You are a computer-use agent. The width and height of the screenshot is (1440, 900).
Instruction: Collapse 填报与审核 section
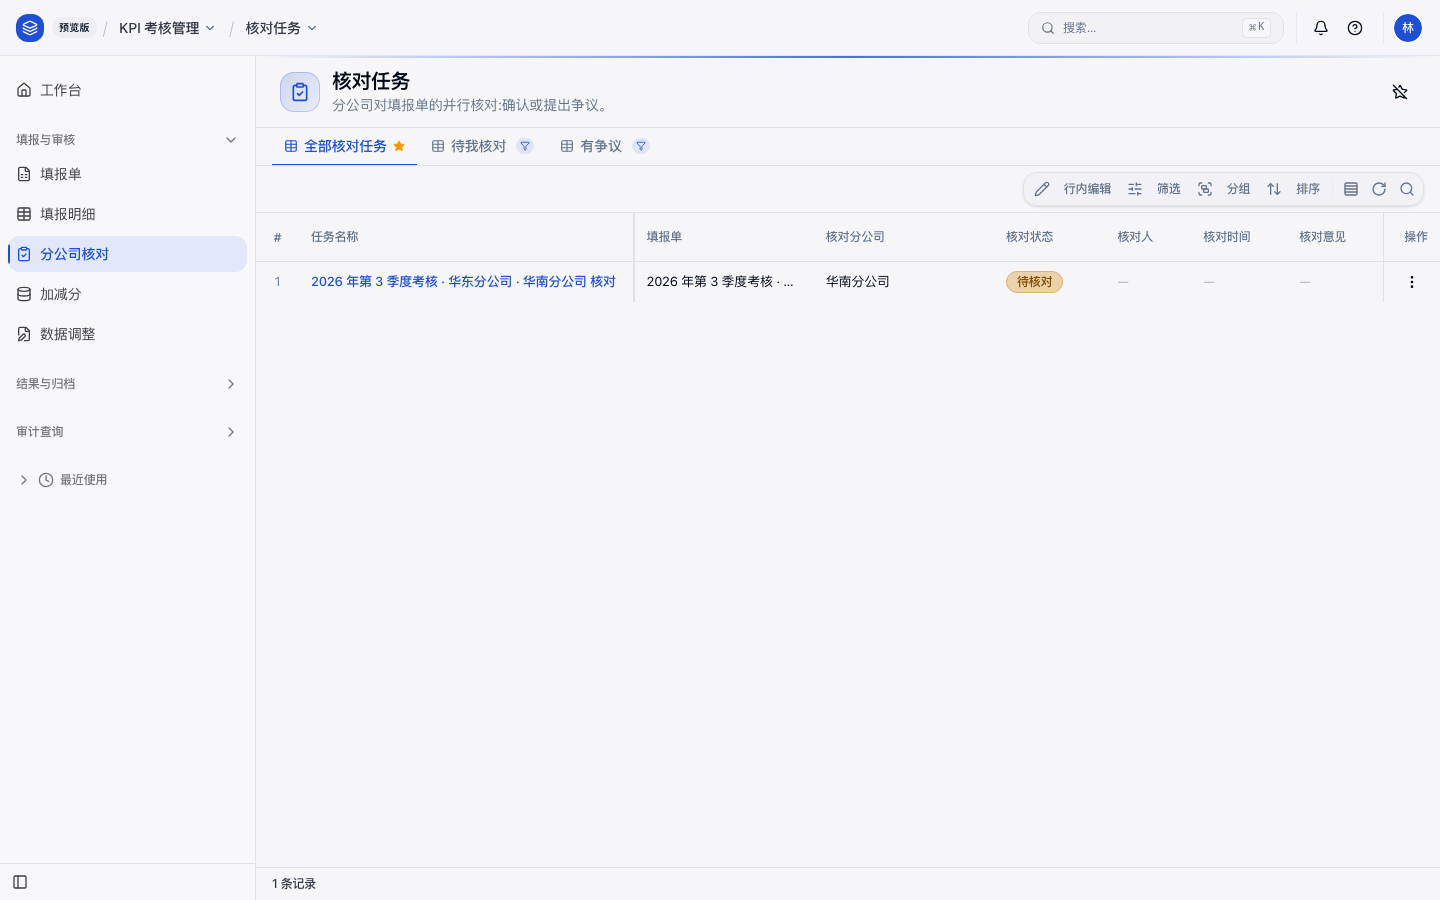click(x=127, y=140)
